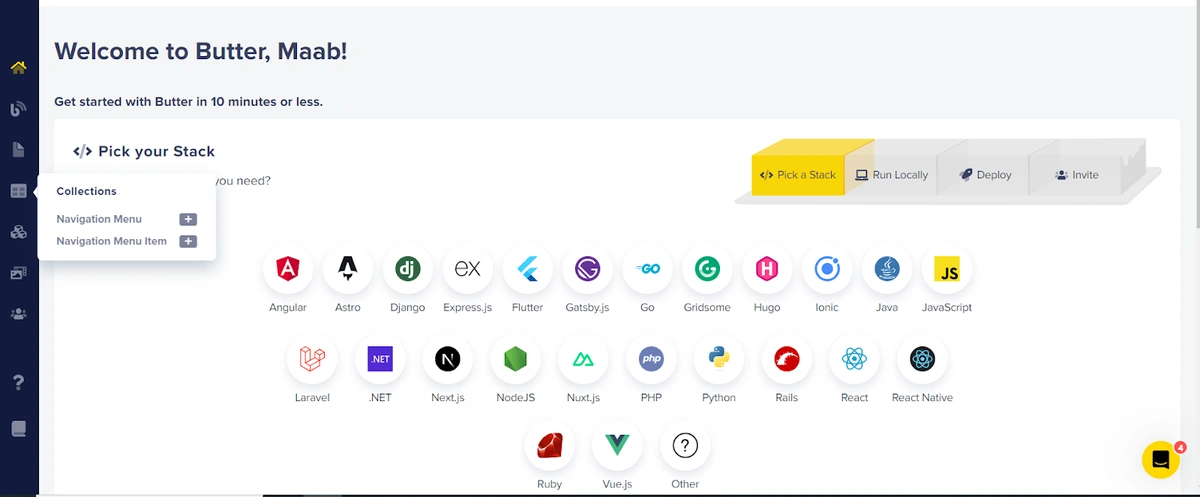Click the Collections popup heading
The image size is (1200, 497).
click(x=86, y=191)
